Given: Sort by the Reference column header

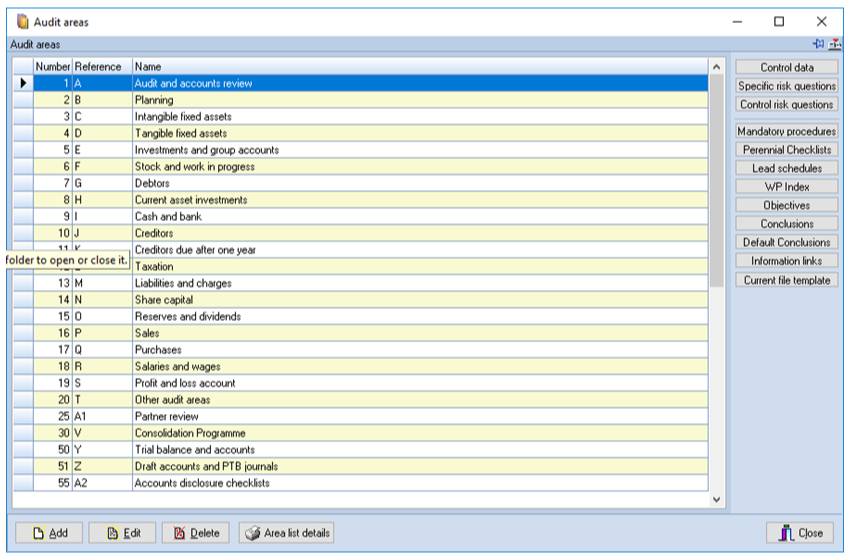Looking at the screenshot, I should [102, 66].
